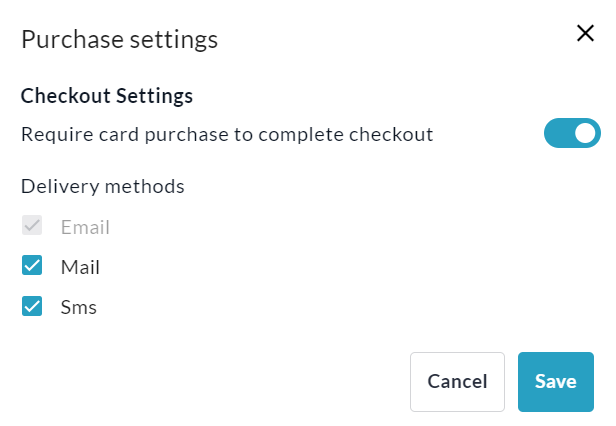Click the Sms label text
The height and width of the screenshot is (426, 616).
coord(79,307)
